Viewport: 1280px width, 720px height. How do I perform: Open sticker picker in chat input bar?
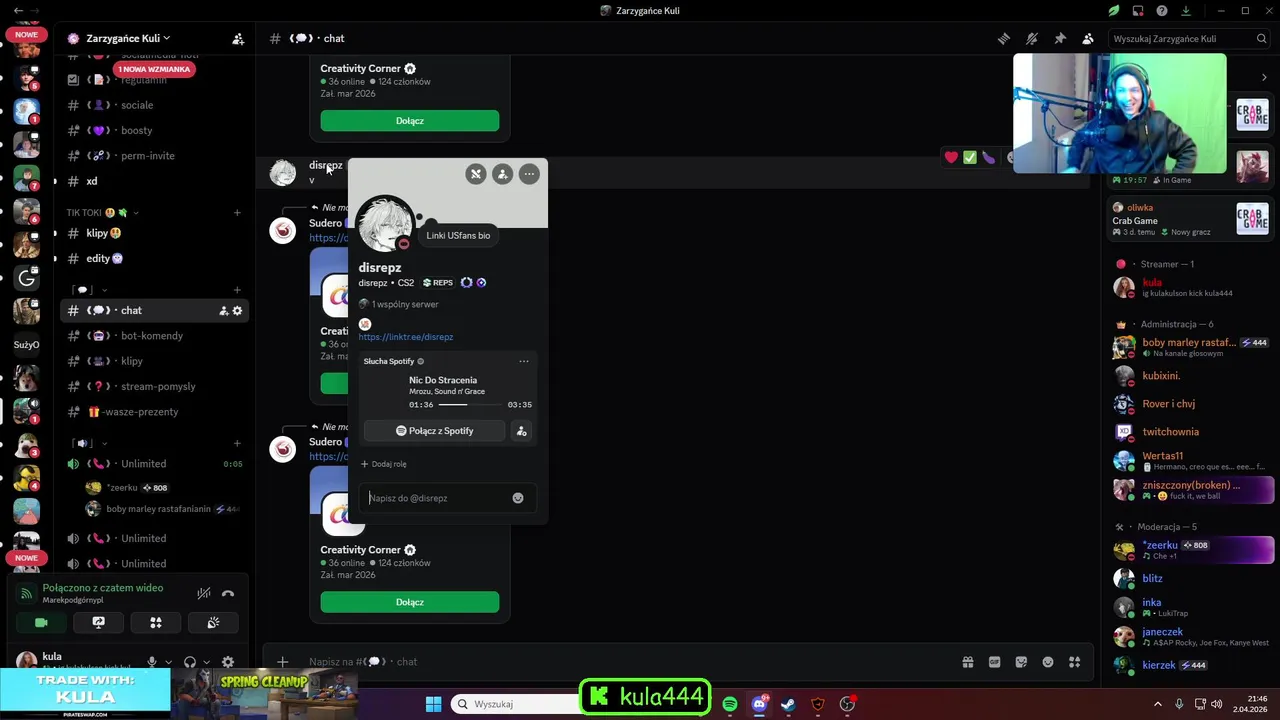click(x=1021, y=662)
